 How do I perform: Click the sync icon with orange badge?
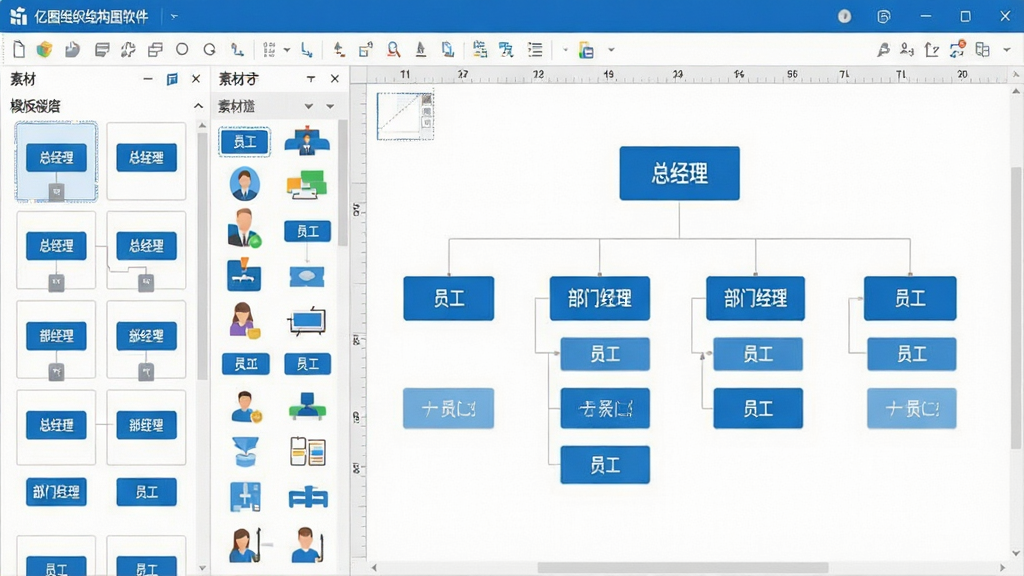(957, 48)
